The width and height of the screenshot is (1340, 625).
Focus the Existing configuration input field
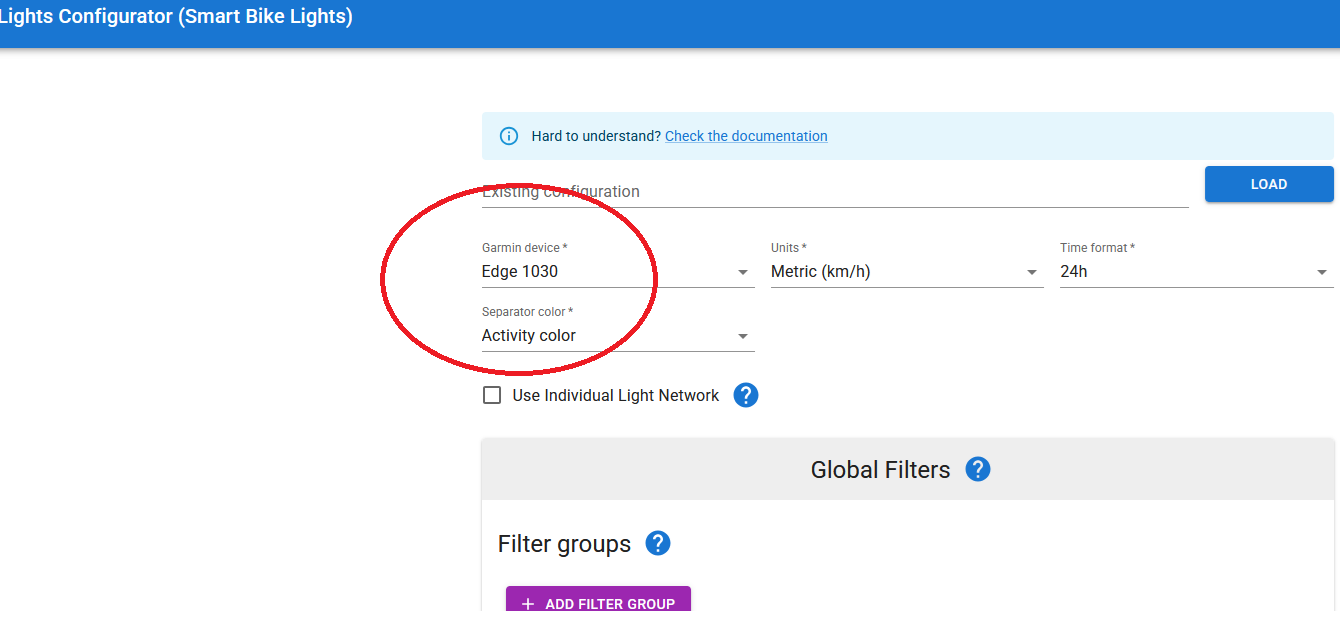[834, 191]
